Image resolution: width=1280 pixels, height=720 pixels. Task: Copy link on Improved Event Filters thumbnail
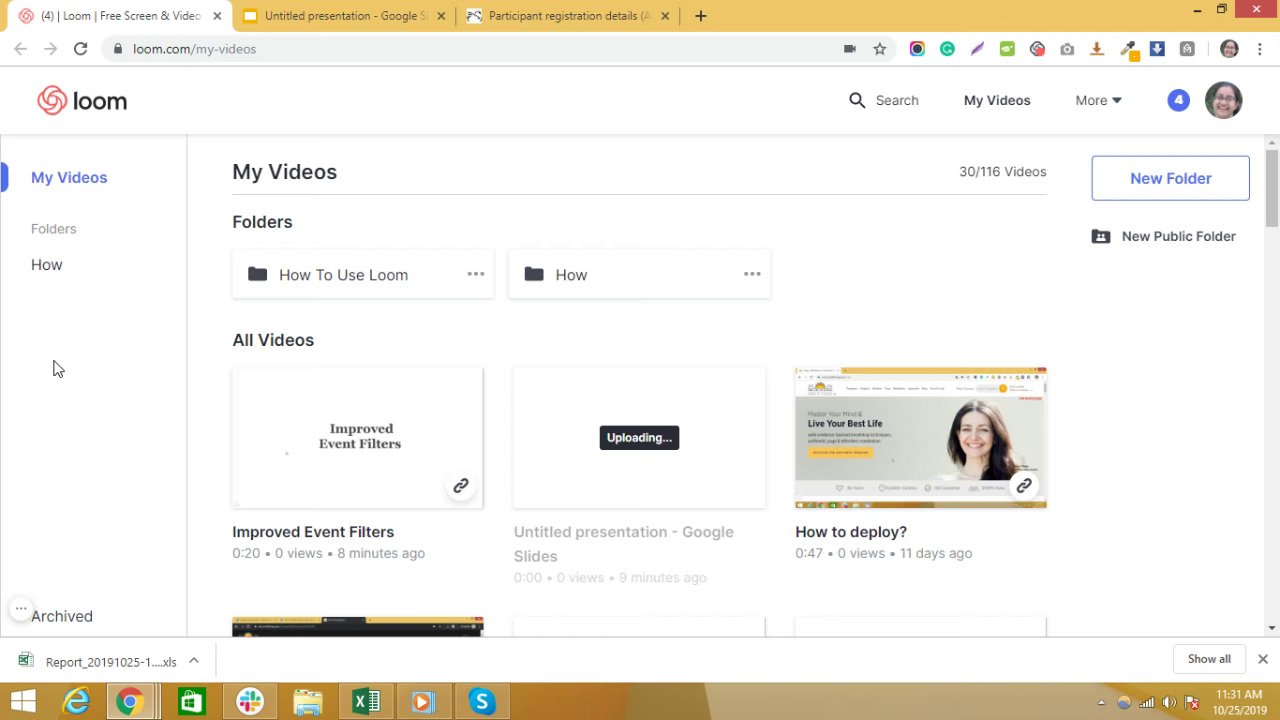click(460, 486)
